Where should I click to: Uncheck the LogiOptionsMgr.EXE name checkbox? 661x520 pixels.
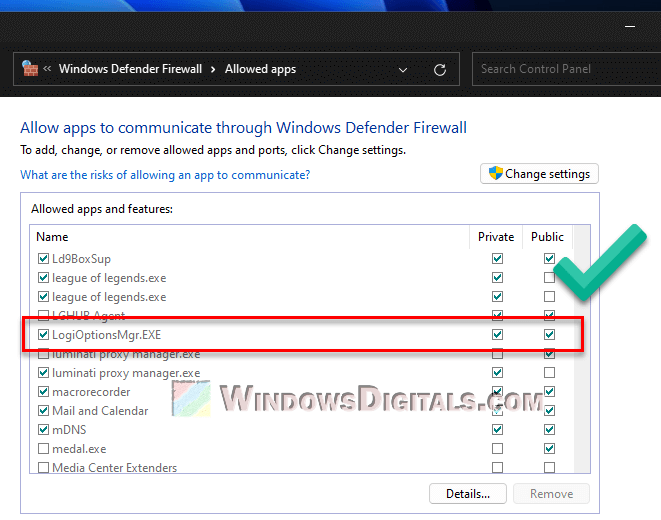pyautogui.click(x=43, y=335)
